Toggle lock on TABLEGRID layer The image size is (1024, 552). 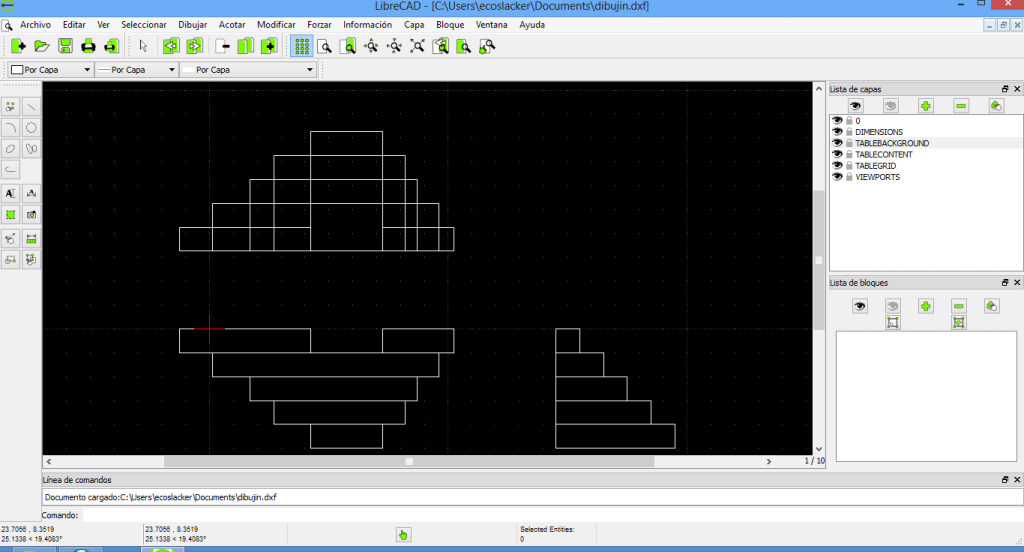pos(849,166)
